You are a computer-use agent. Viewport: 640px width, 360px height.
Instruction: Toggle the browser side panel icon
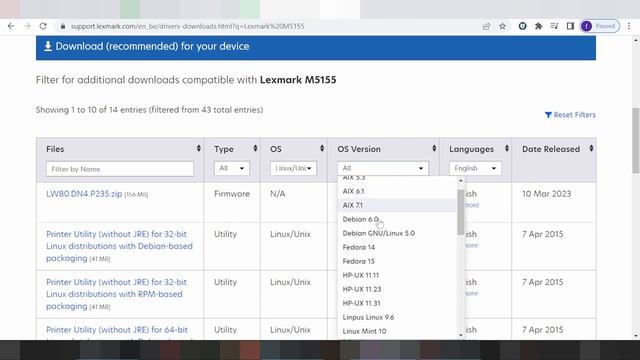point(570,26)
